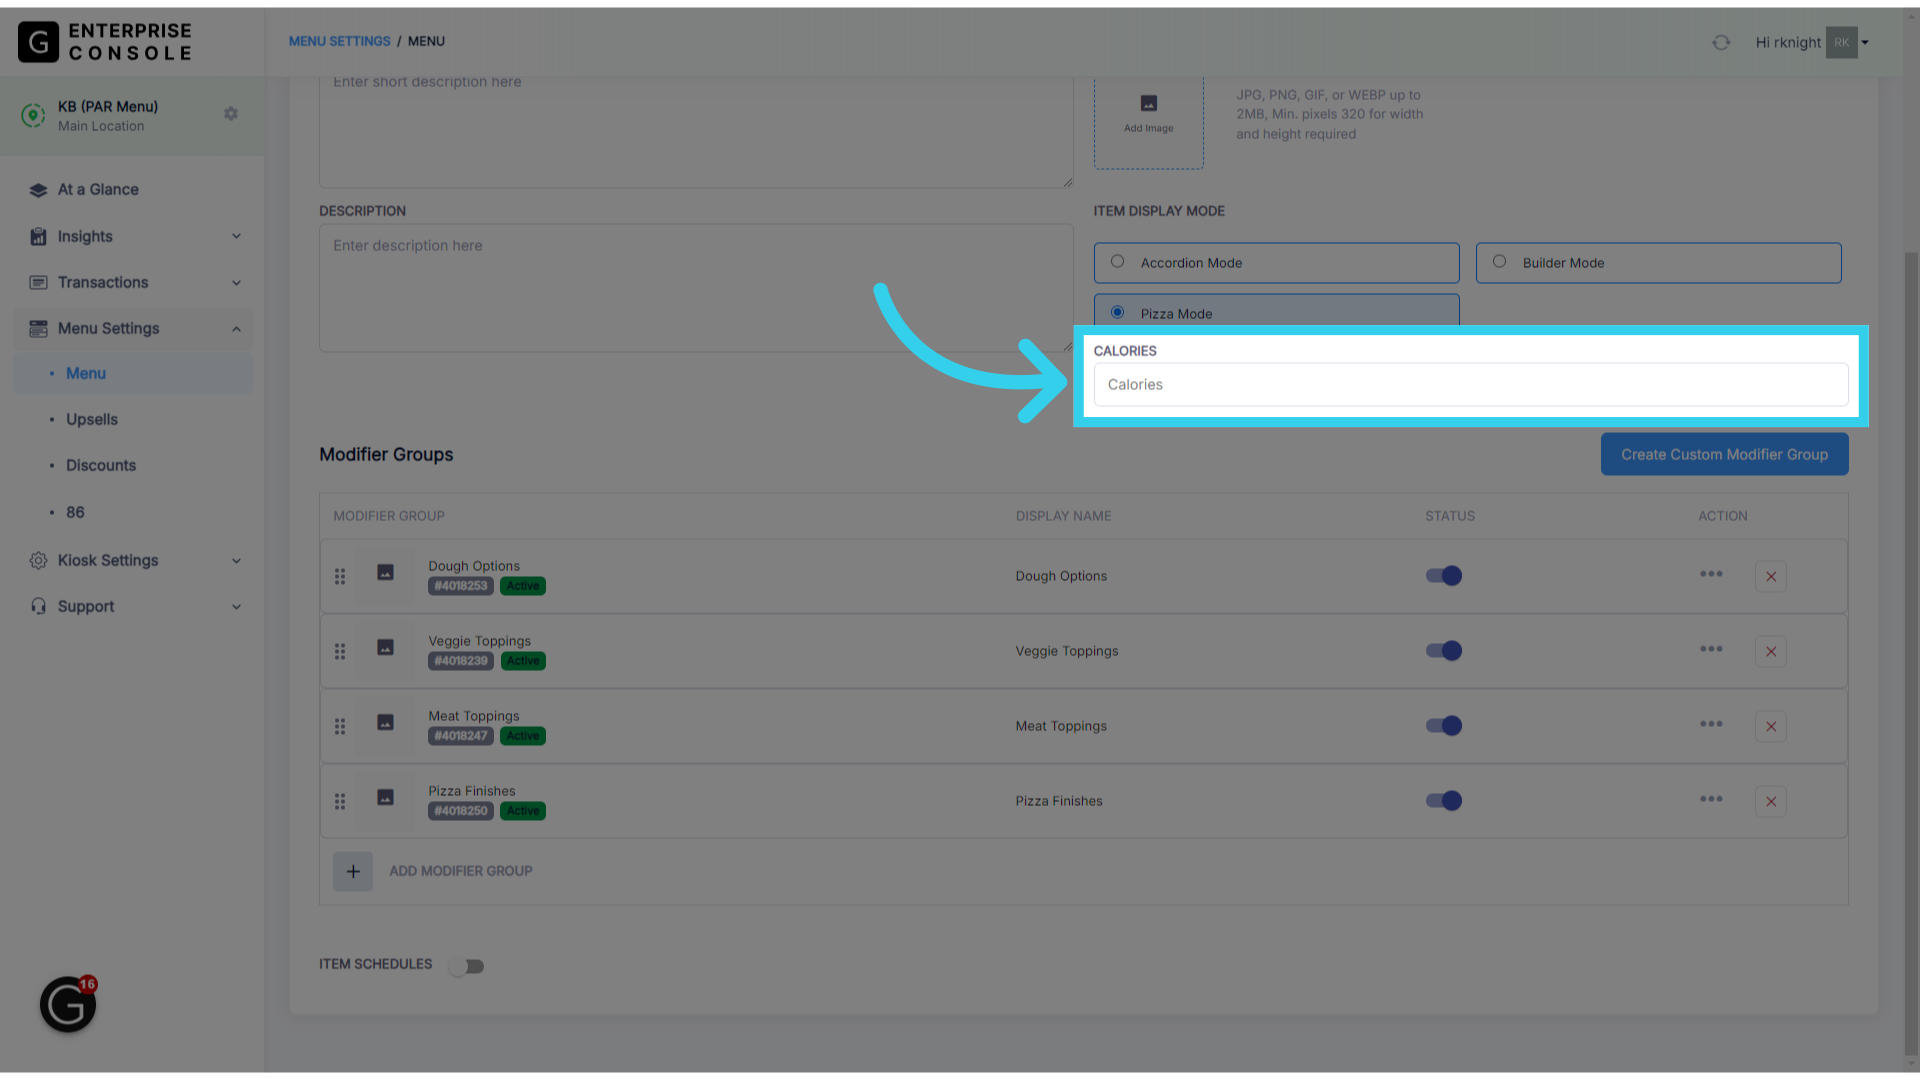
Task: Open the Menu Settings breadcrumb link
Action: click(x=339, y=41)
